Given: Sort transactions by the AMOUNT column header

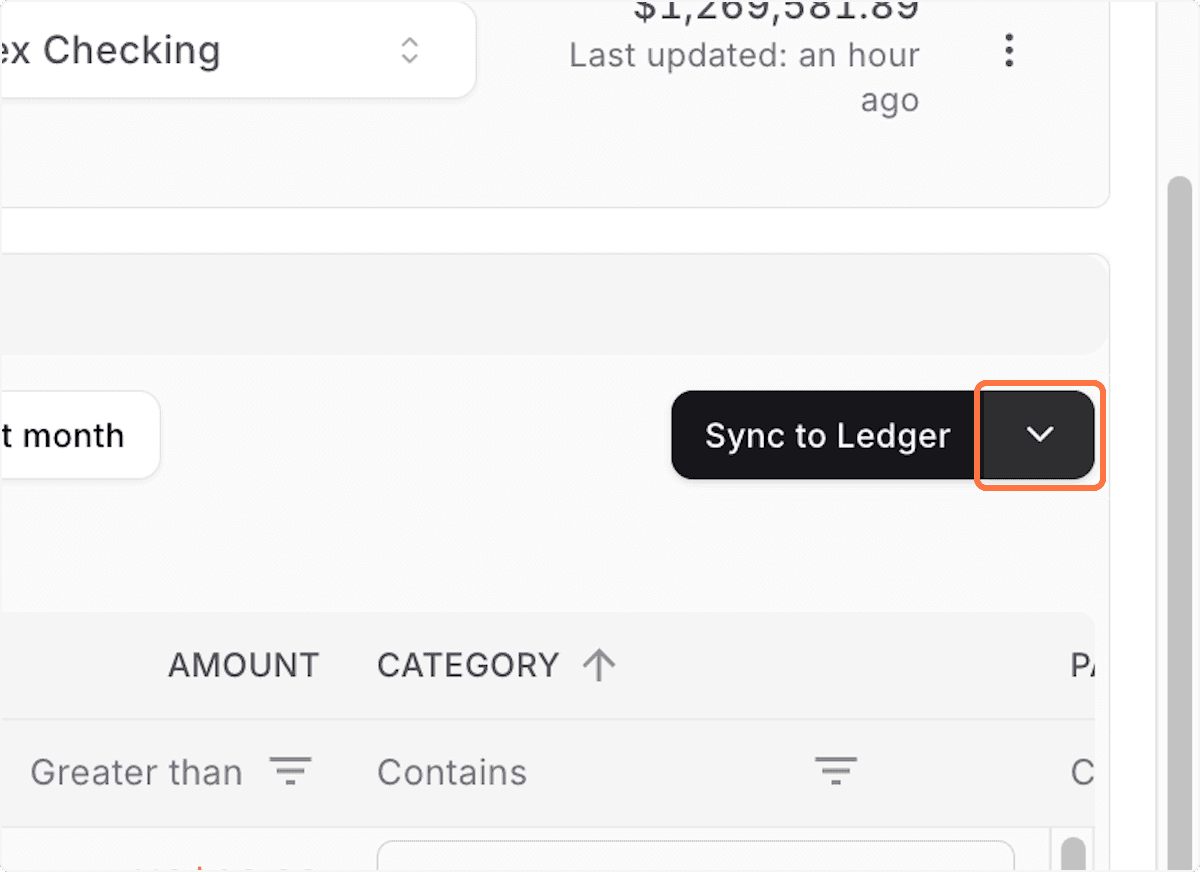Looking at the screenshot, I should tap(243, 664).
